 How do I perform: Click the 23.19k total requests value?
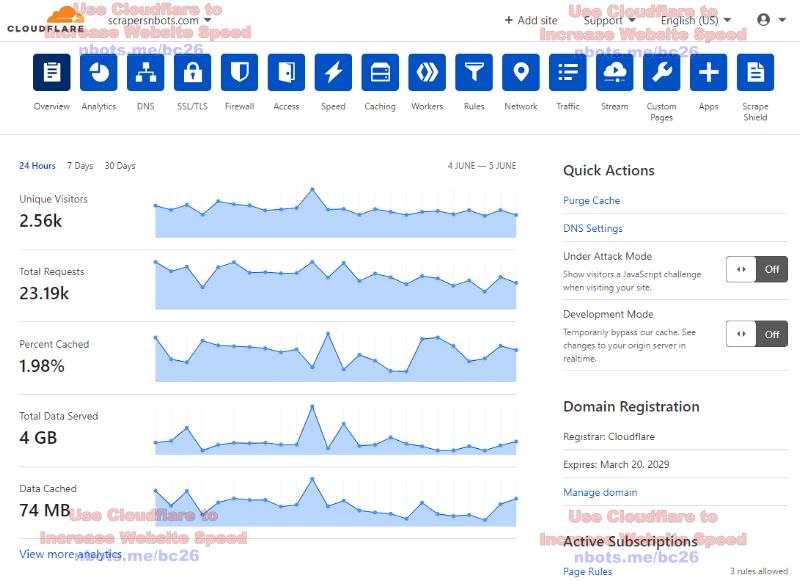tap(44, 293)
